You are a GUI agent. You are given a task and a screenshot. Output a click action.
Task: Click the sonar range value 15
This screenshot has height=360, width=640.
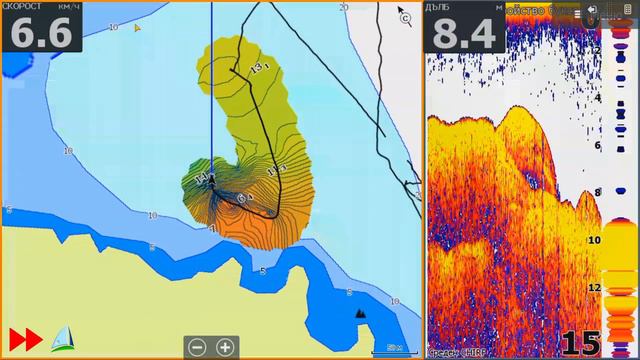[581, 343]
